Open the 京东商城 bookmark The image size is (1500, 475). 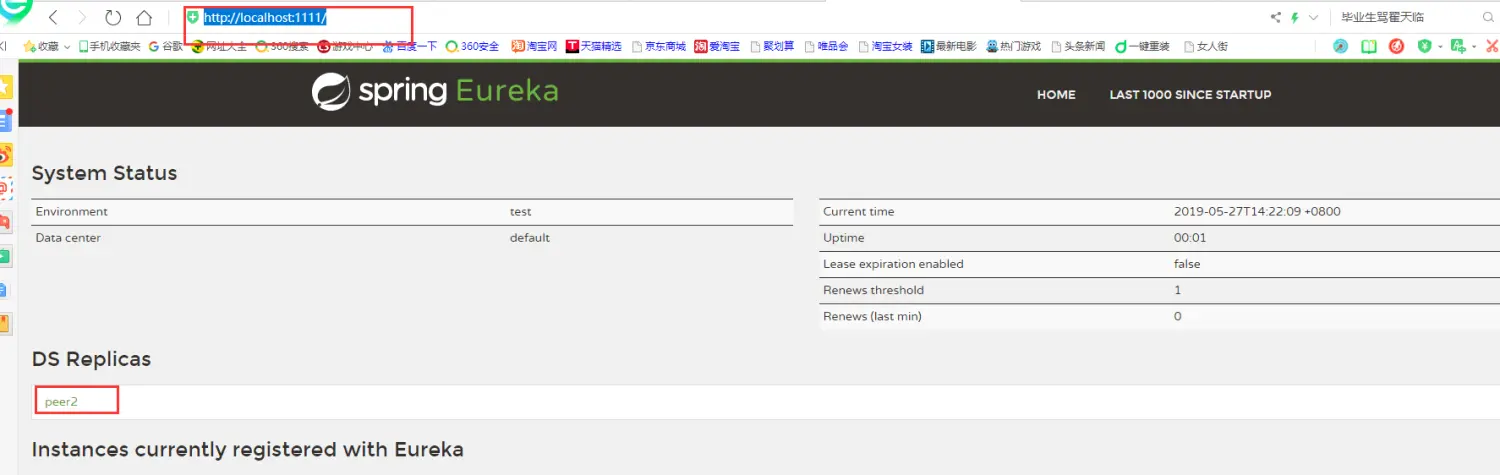coord(659,46)
